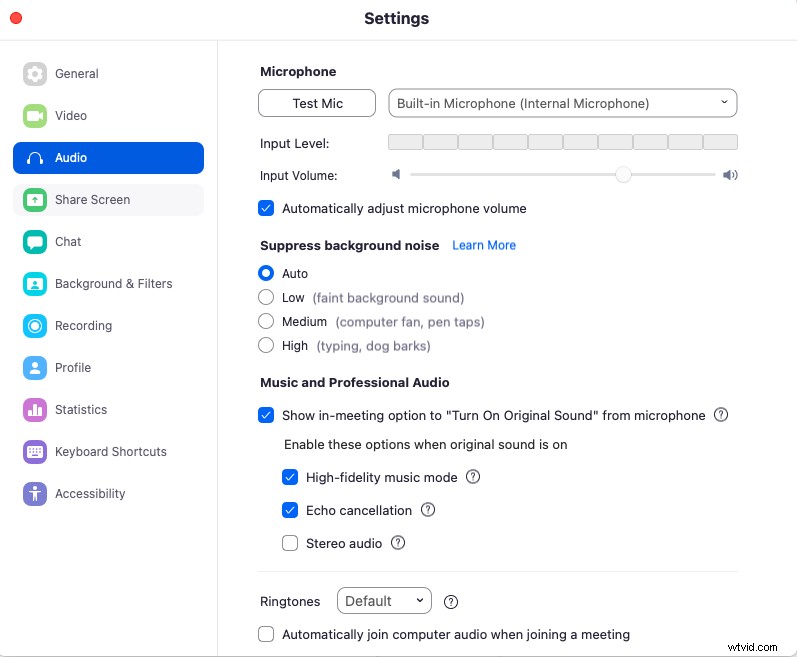Click the Accessibility figure icon

35,494
